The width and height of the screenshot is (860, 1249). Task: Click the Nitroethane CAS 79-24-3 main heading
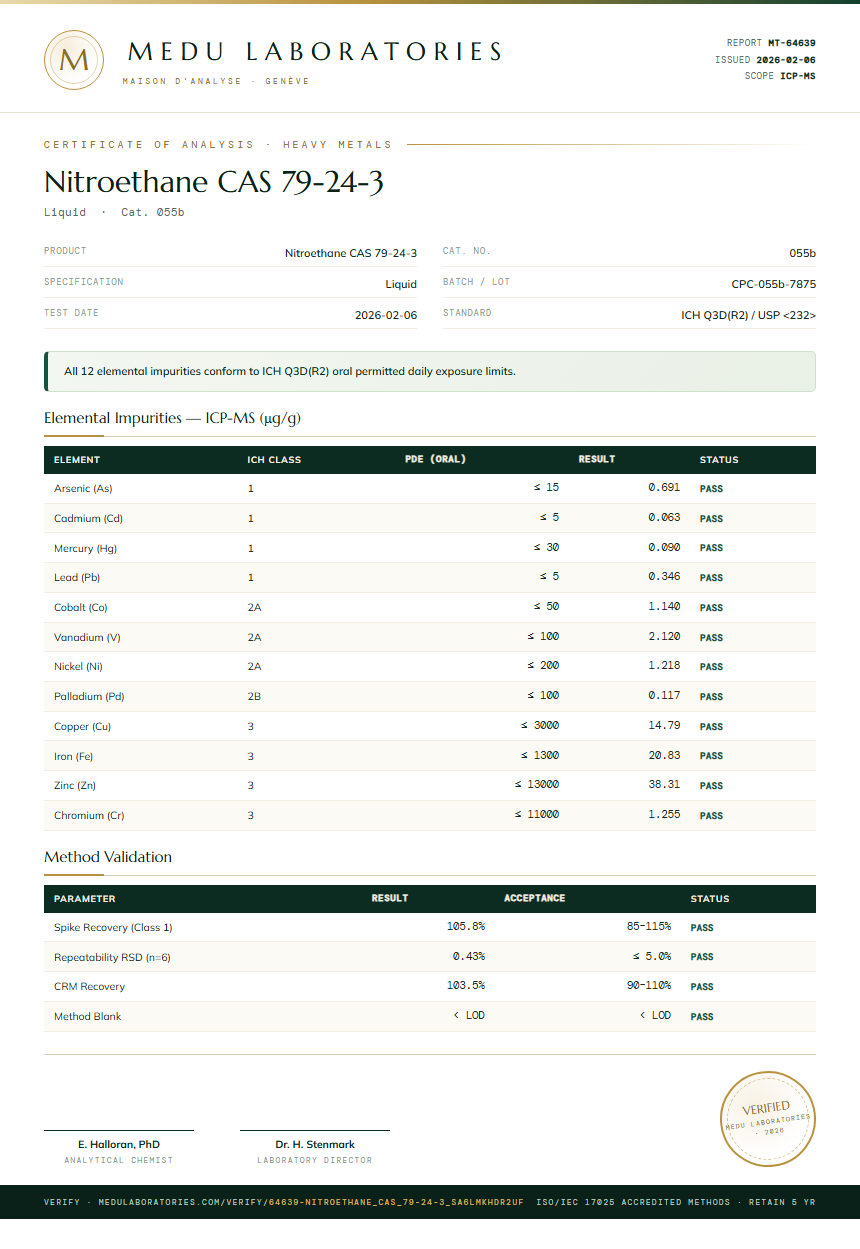[x=214, y=182]
